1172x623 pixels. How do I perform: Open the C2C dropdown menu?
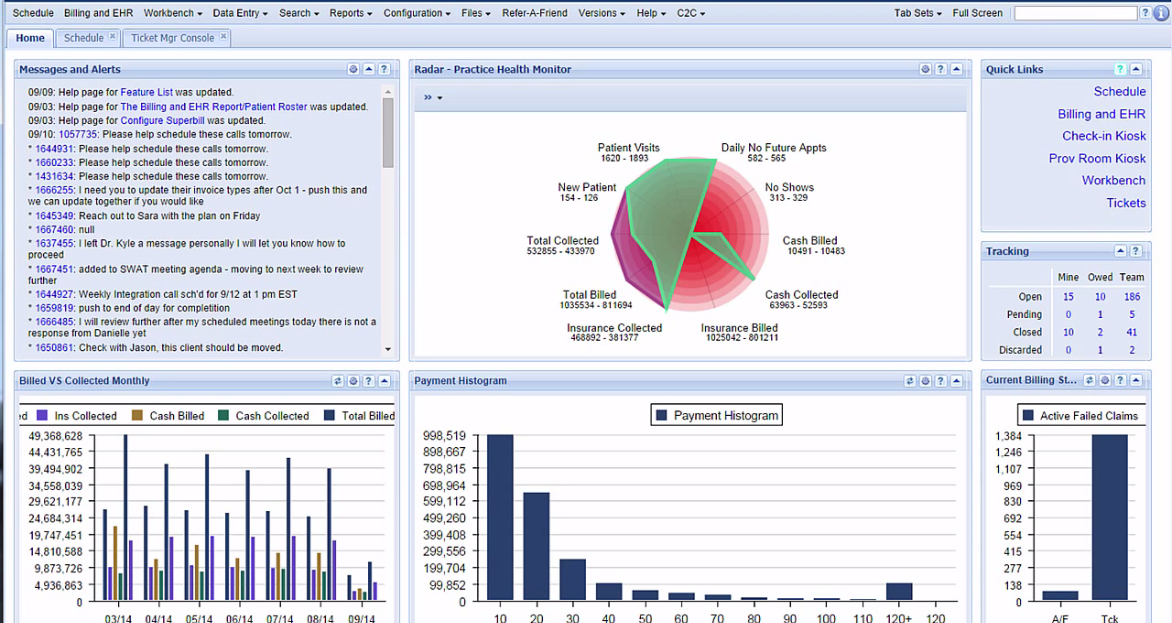pos(691,13)
